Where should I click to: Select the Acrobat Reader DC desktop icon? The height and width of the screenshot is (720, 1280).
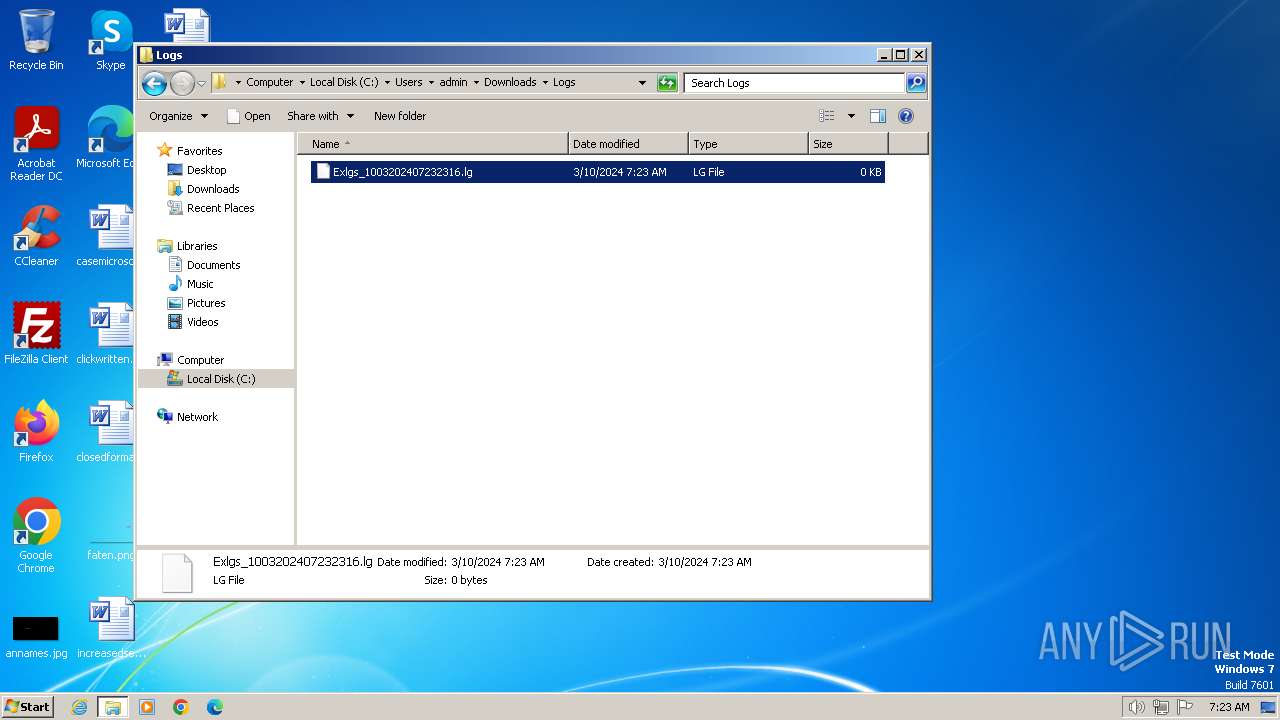[x=36, y=144]
